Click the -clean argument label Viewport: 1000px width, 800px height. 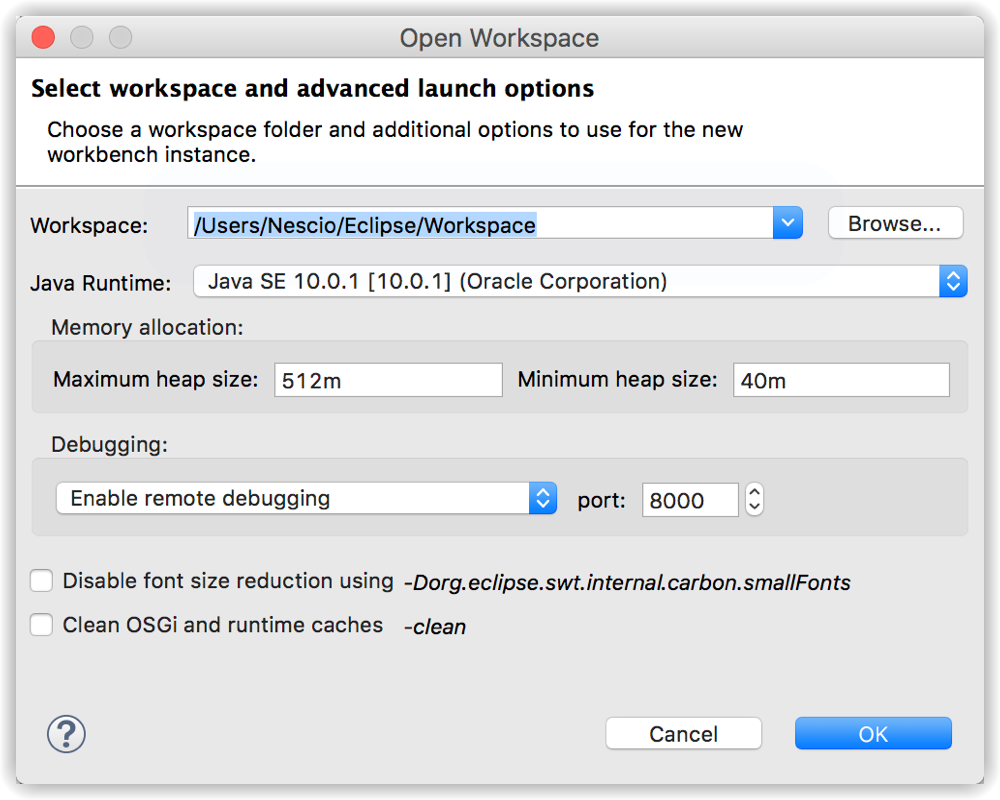click(435, 626)
